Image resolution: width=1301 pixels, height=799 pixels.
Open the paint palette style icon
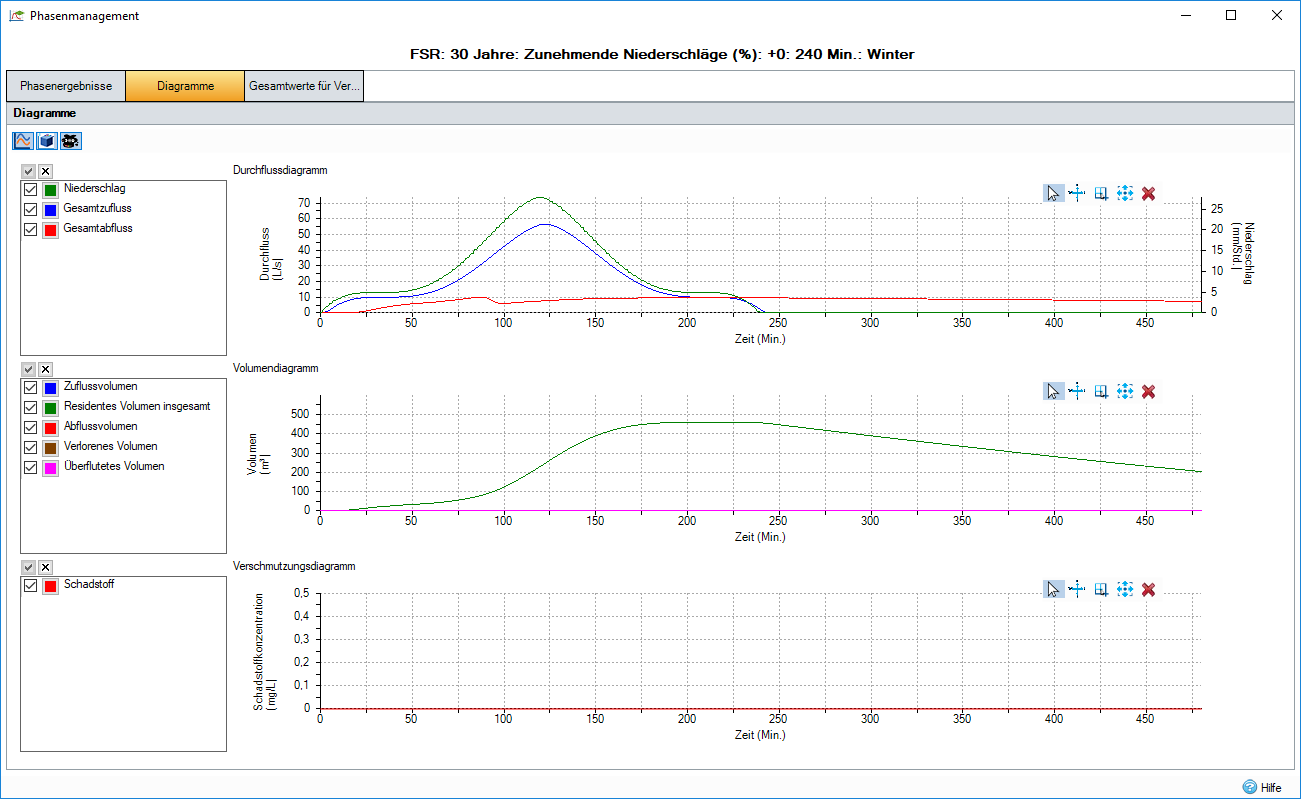point(70,141)
